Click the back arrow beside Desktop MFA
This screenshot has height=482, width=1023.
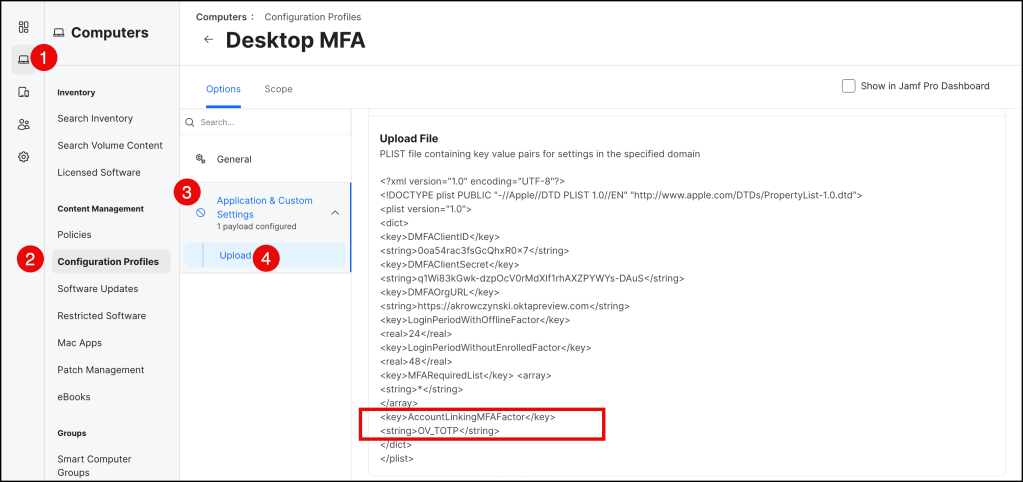(208, 40)
